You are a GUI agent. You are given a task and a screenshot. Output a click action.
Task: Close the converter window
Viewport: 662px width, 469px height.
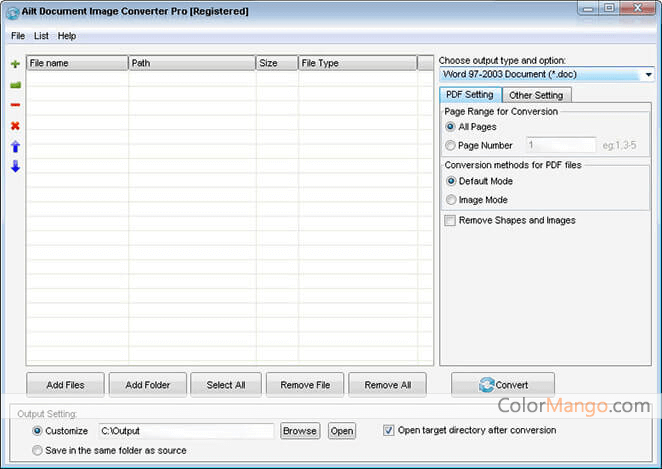tap(638, 8)
